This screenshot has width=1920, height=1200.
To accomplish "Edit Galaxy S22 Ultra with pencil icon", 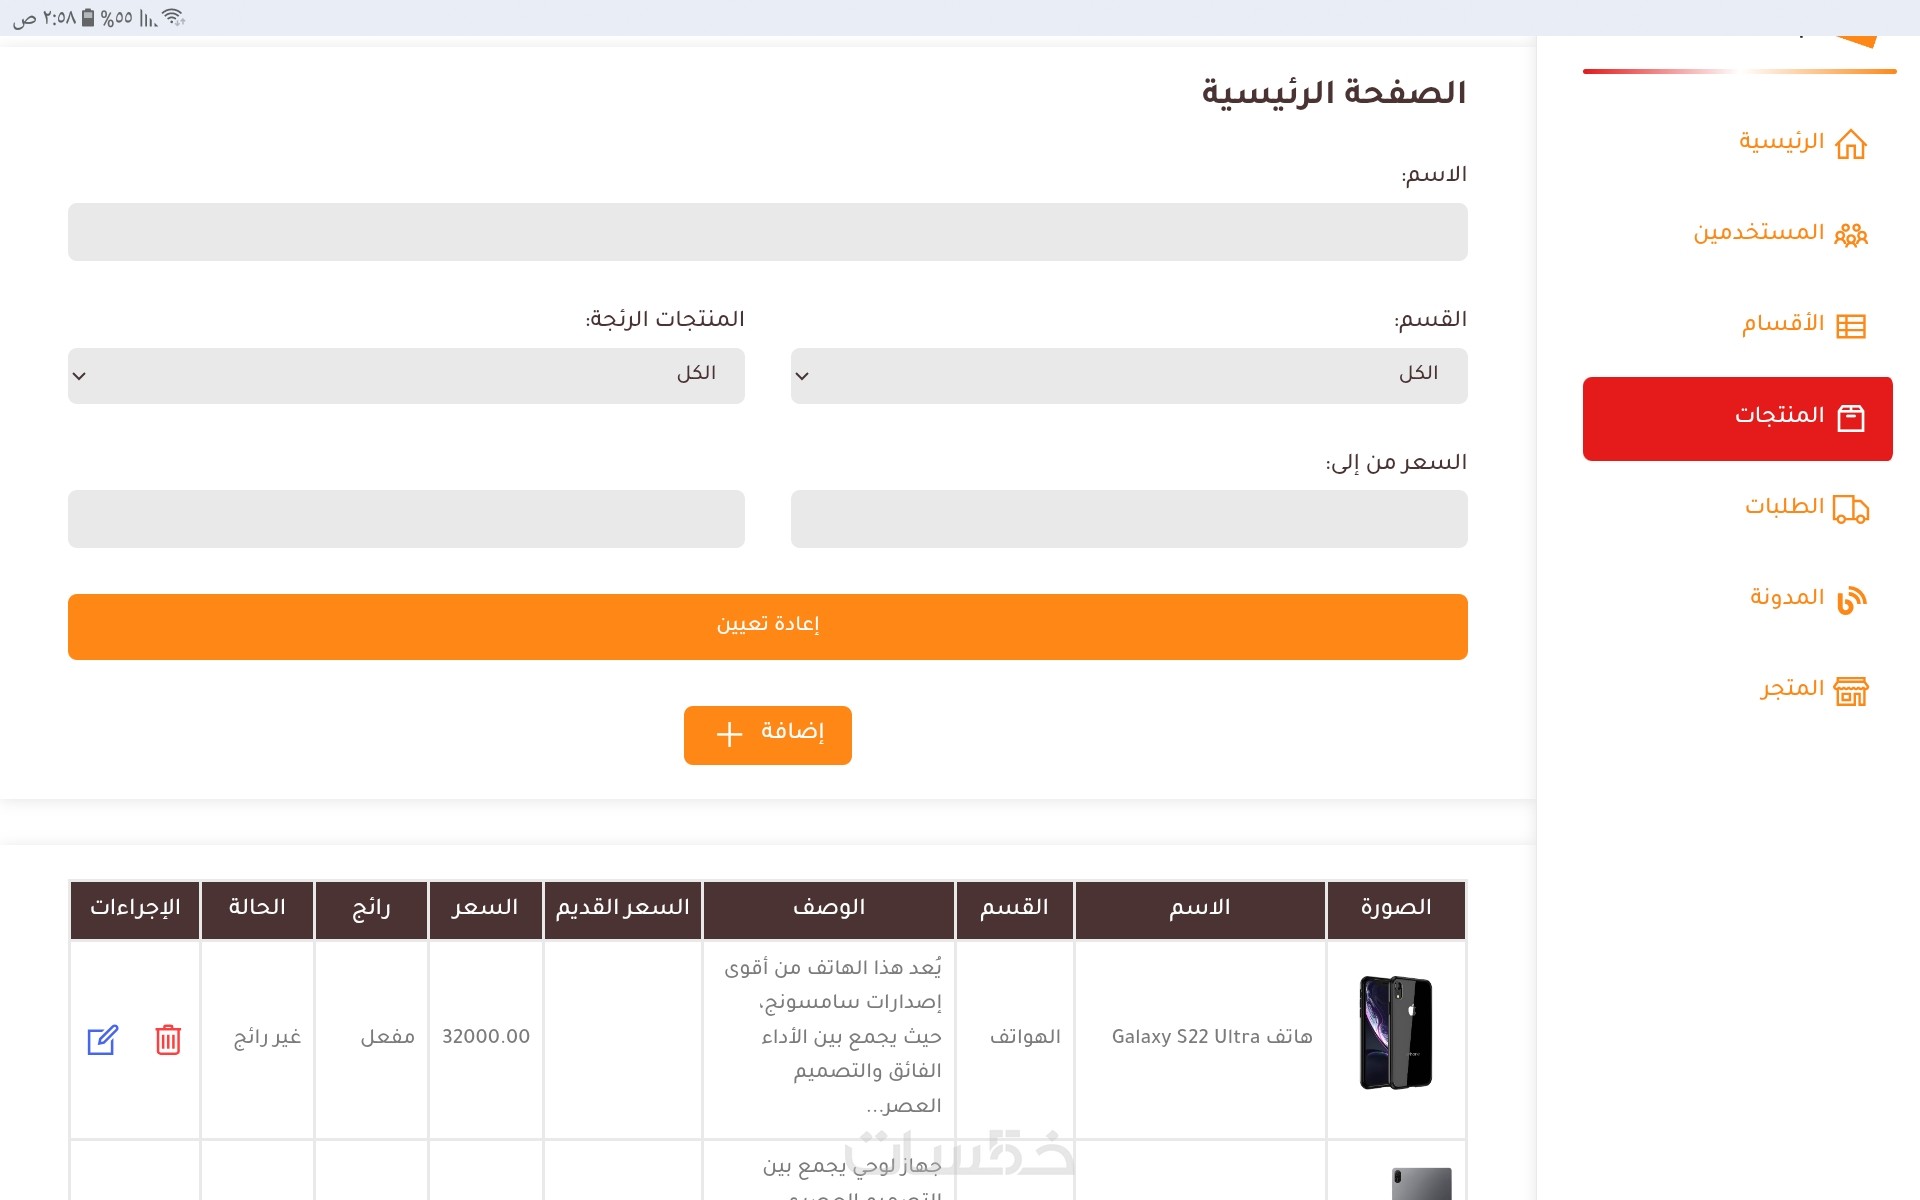I will click(x=103, y=1040).
